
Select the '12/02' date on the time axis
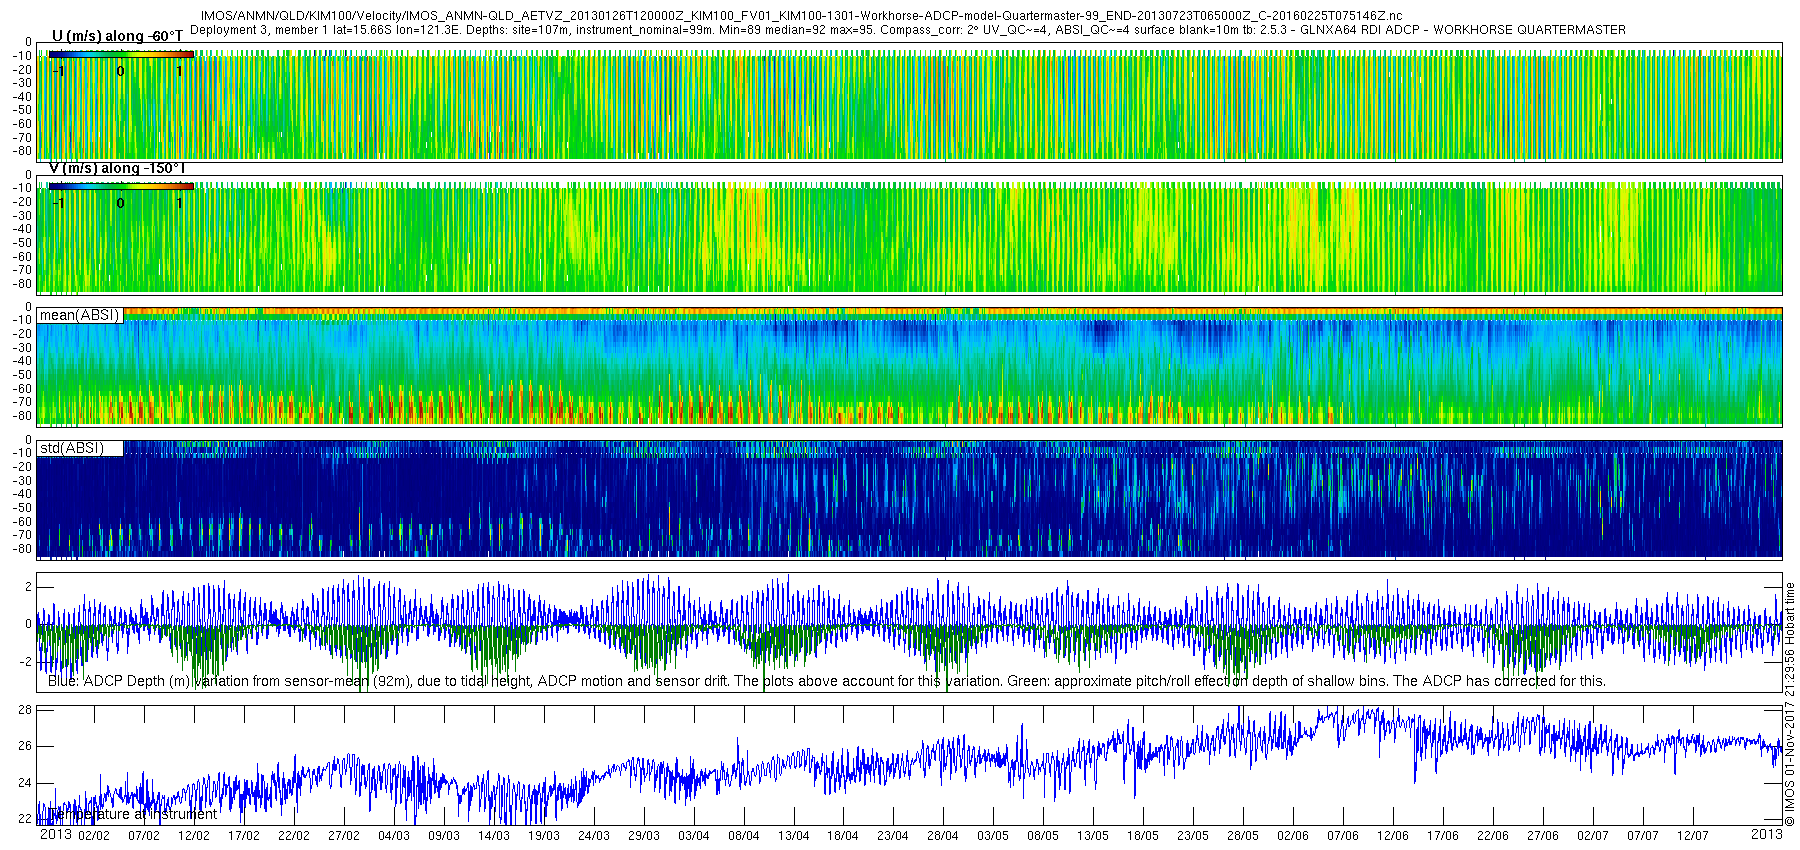coord(194,836)
